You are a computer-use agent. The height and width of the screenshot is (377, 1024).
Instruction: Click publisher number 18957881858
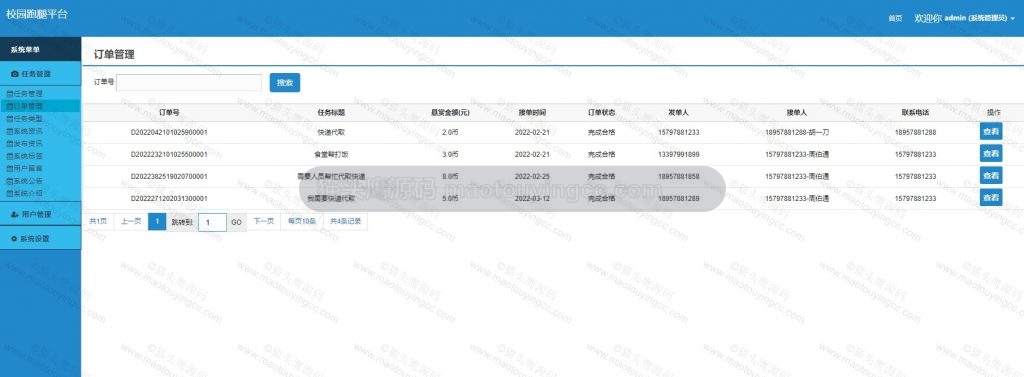(x=679, y=176)
